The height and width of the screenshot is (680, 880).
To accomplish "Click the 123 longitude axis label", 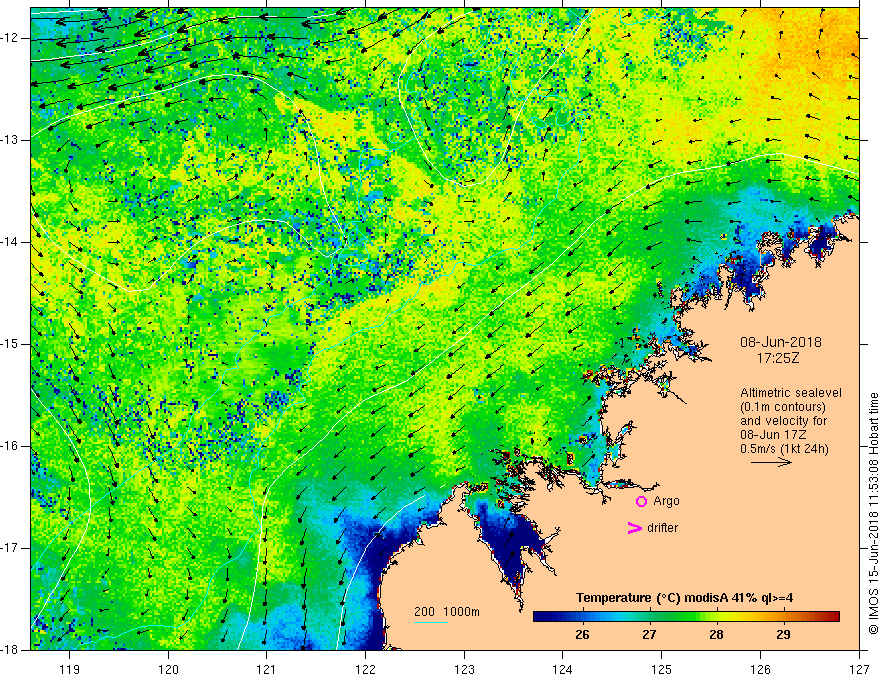I will [x=464, y=669].
